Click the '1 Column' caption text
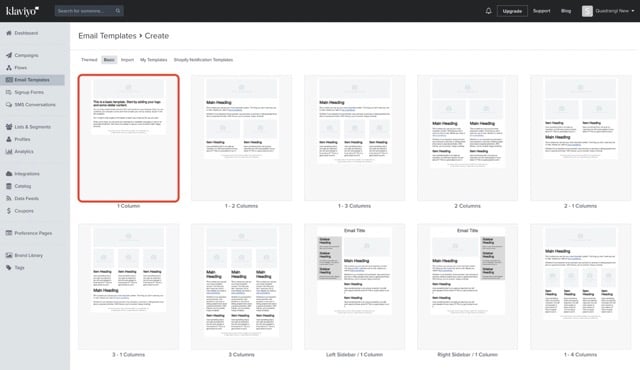The width and height of the screenshot is (640, 370). (129, 206)
